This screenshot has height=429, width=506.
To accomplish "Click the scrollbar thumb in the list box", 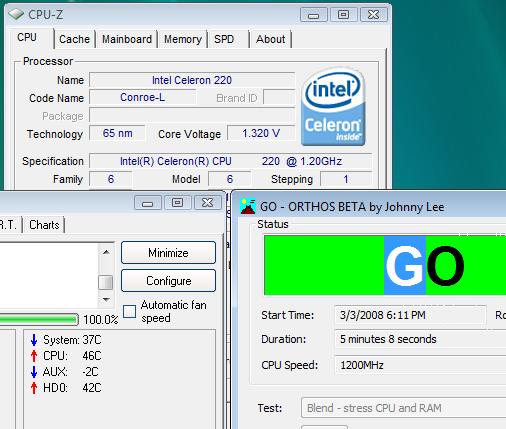I will [106, 282].
